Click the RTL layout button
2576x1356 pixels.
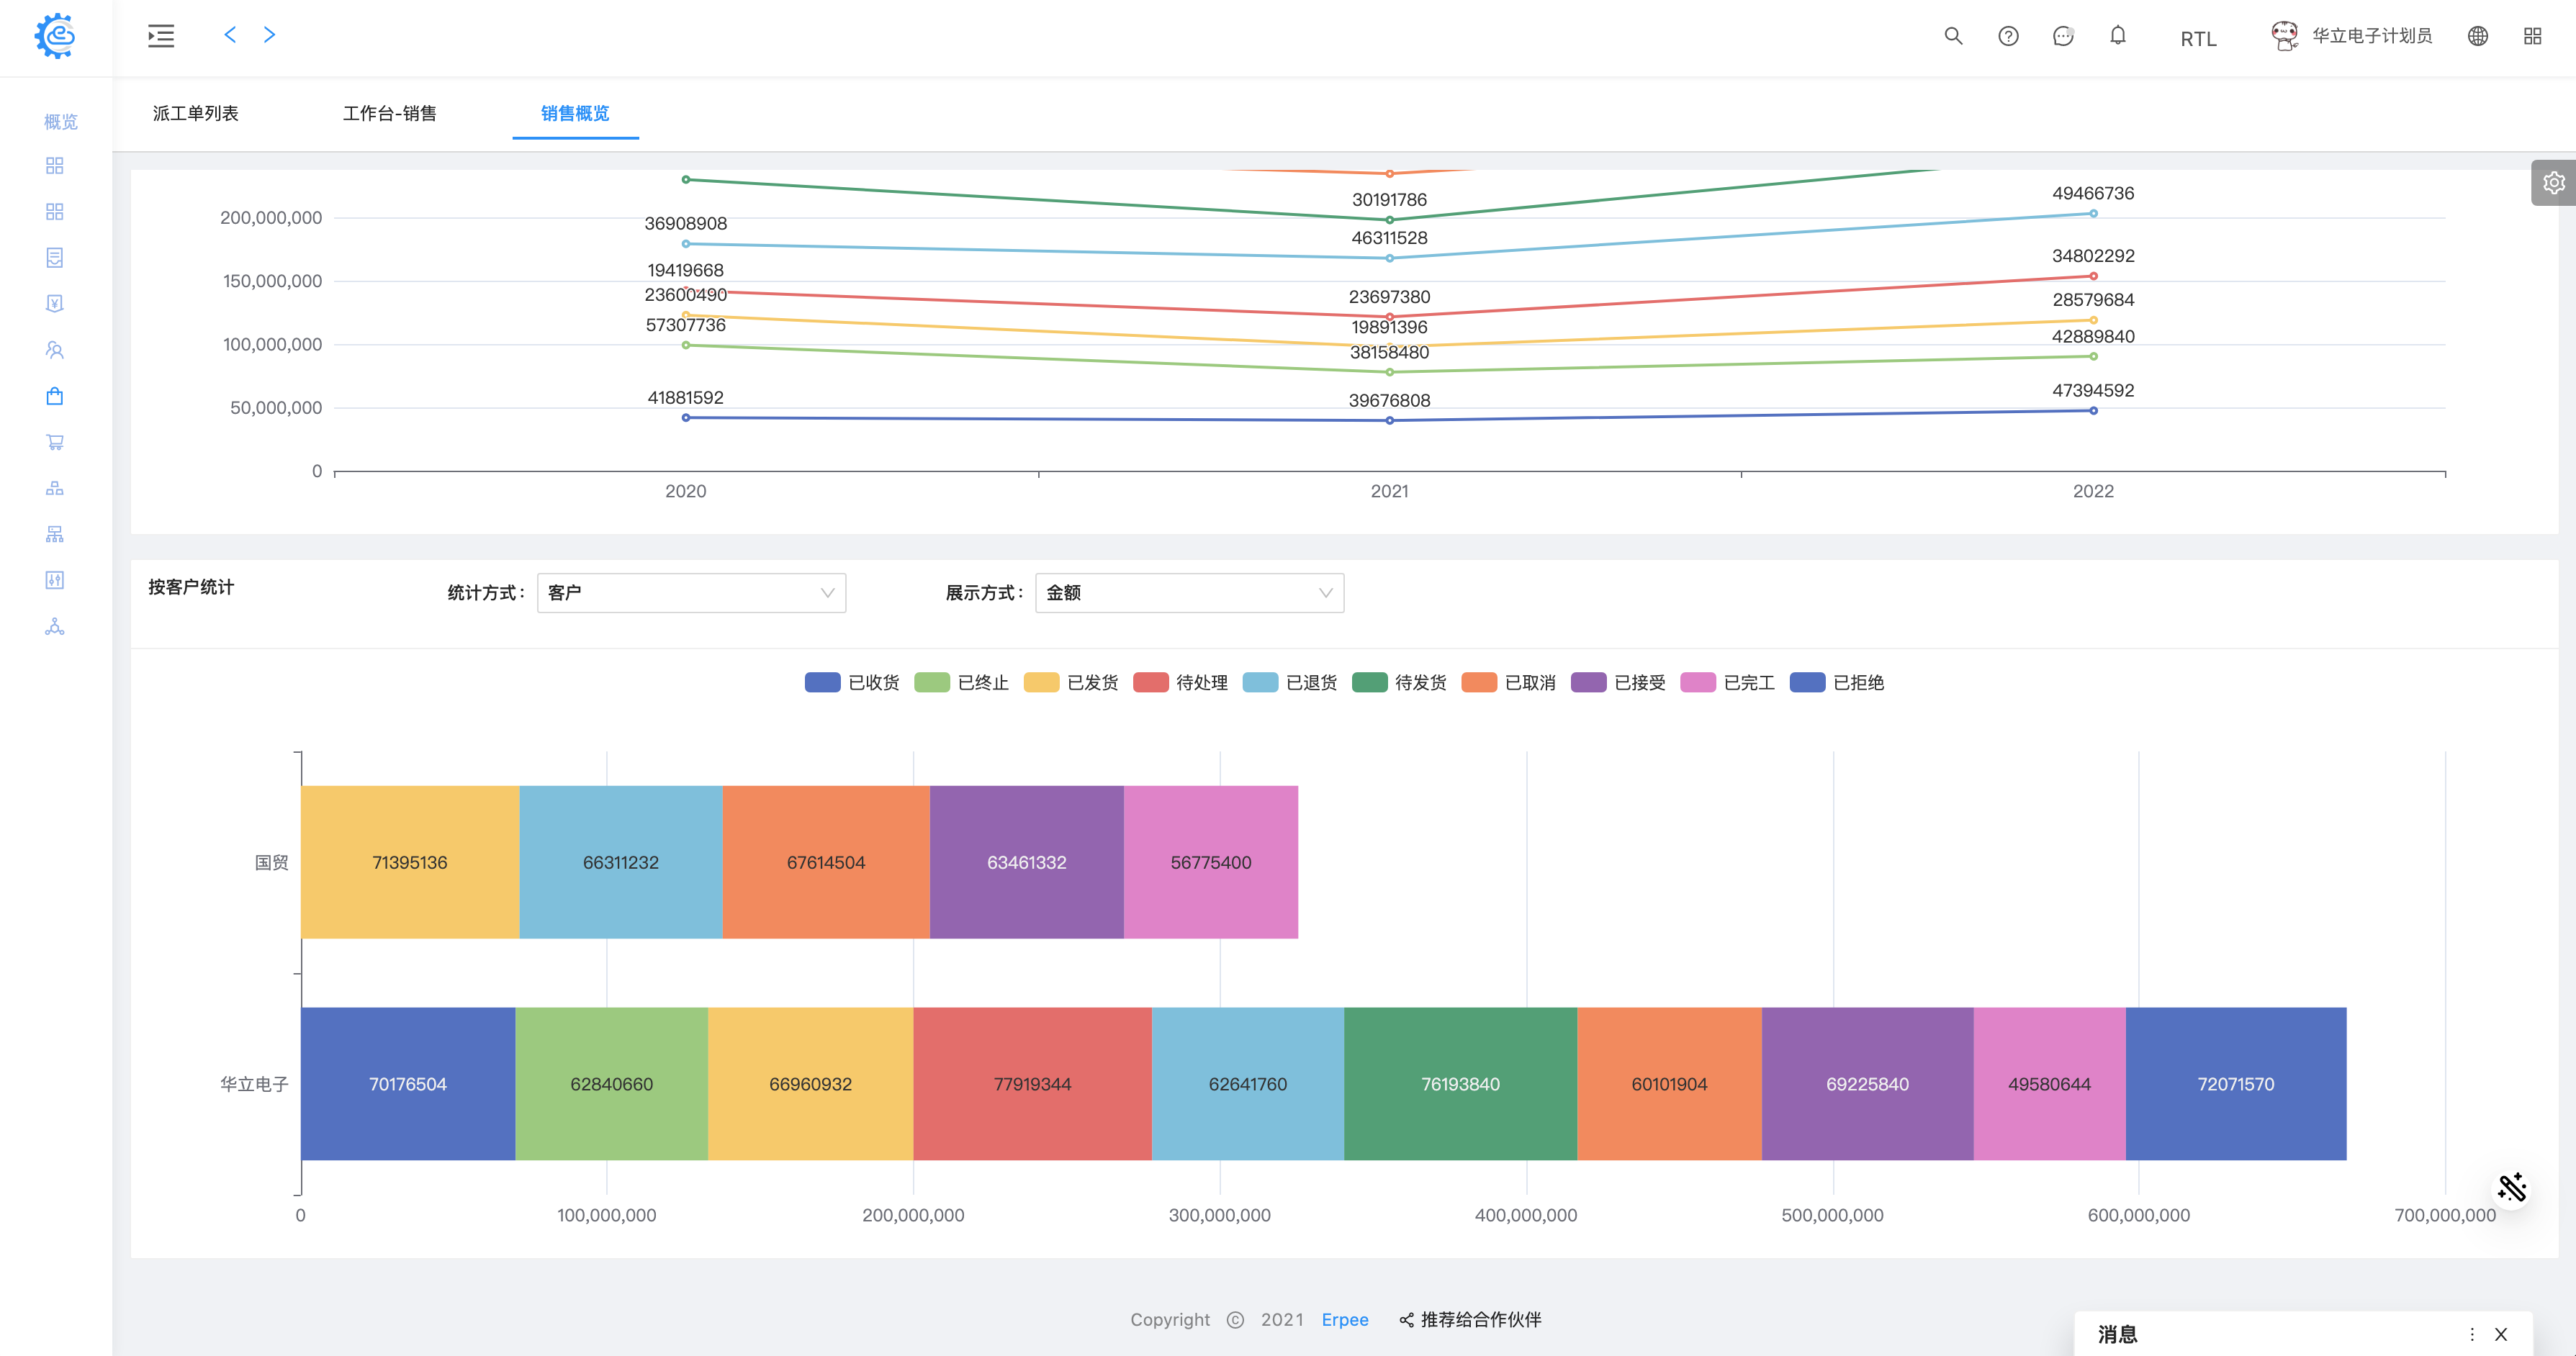click(x=2198, y=38)
